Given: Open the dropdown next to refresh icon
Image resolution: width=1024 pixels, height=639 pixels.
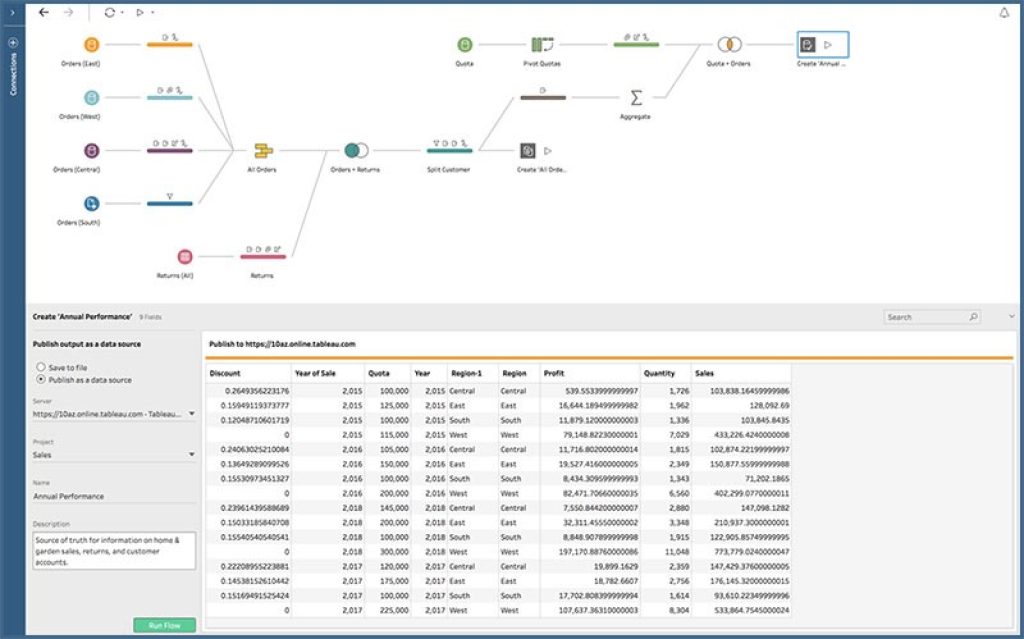Looking at the screenshot, I should (x=122, y=12).
